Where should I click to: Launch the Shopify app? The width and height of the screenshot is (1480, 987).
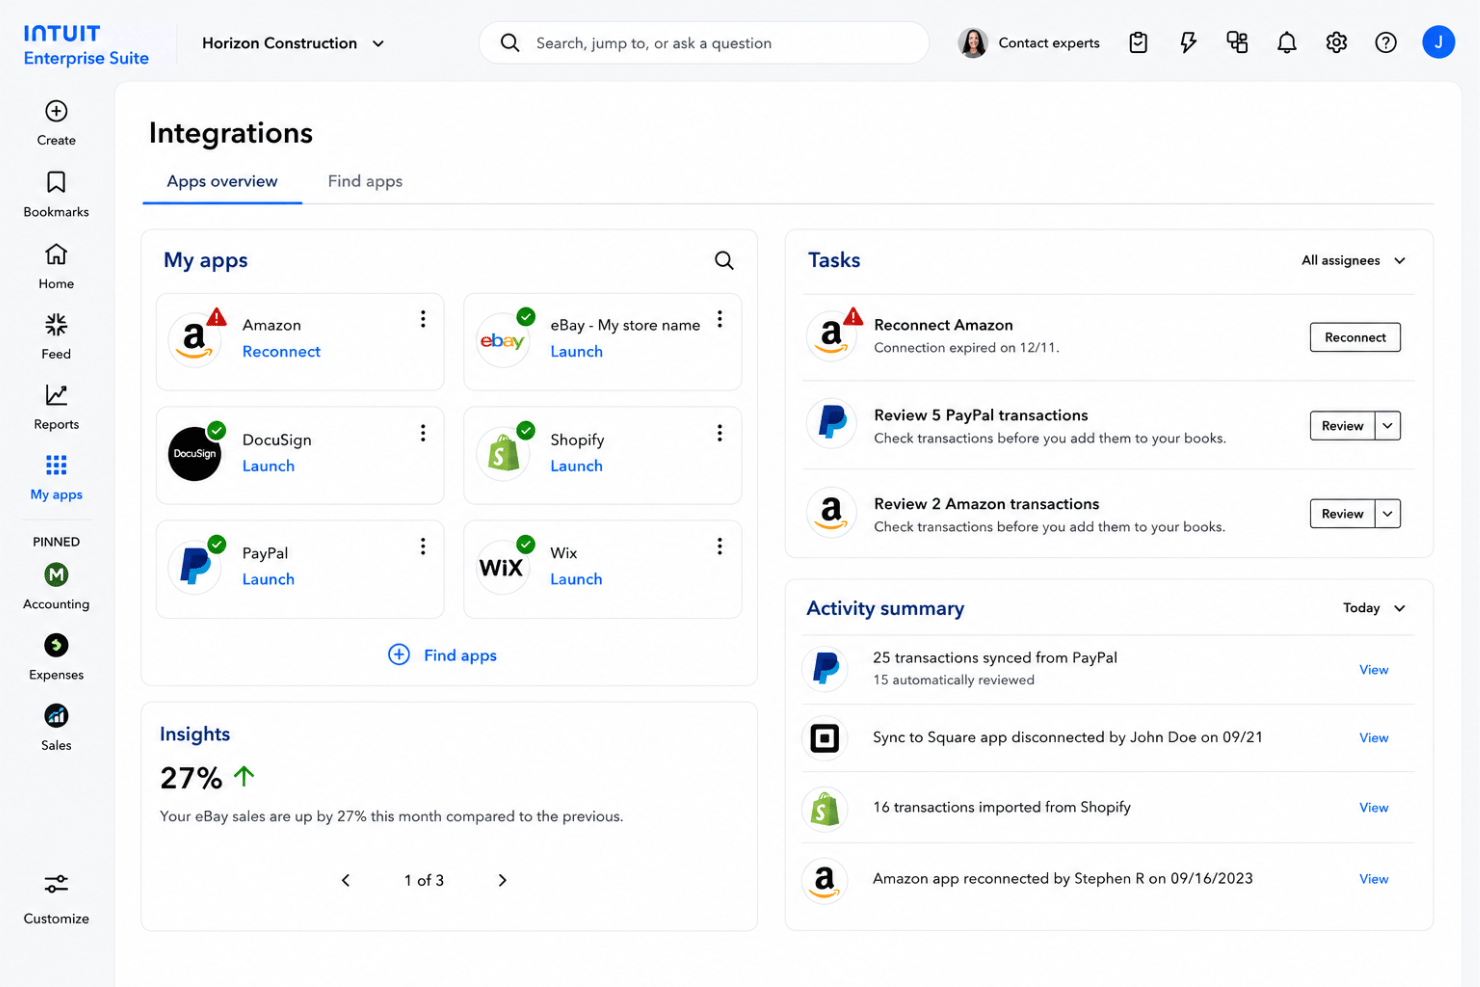coord(576,466)
